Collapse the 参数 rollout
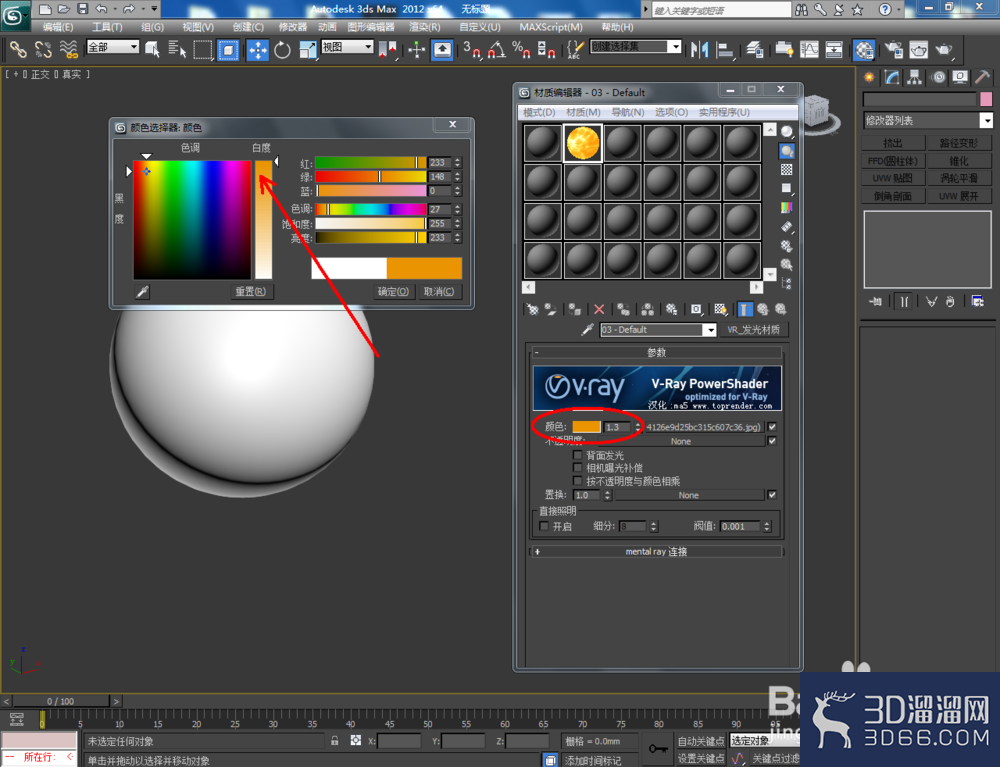This screenshot has height=767, width=1000. point(656,352)
